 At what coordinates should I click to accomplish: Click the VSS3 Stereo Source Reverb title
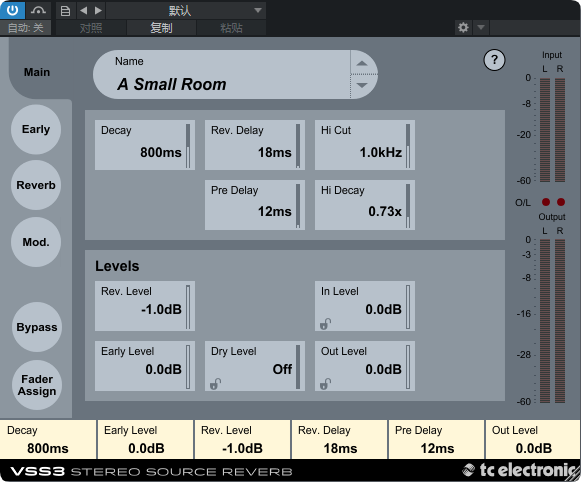pyautogui.click(x=151, y=472)
